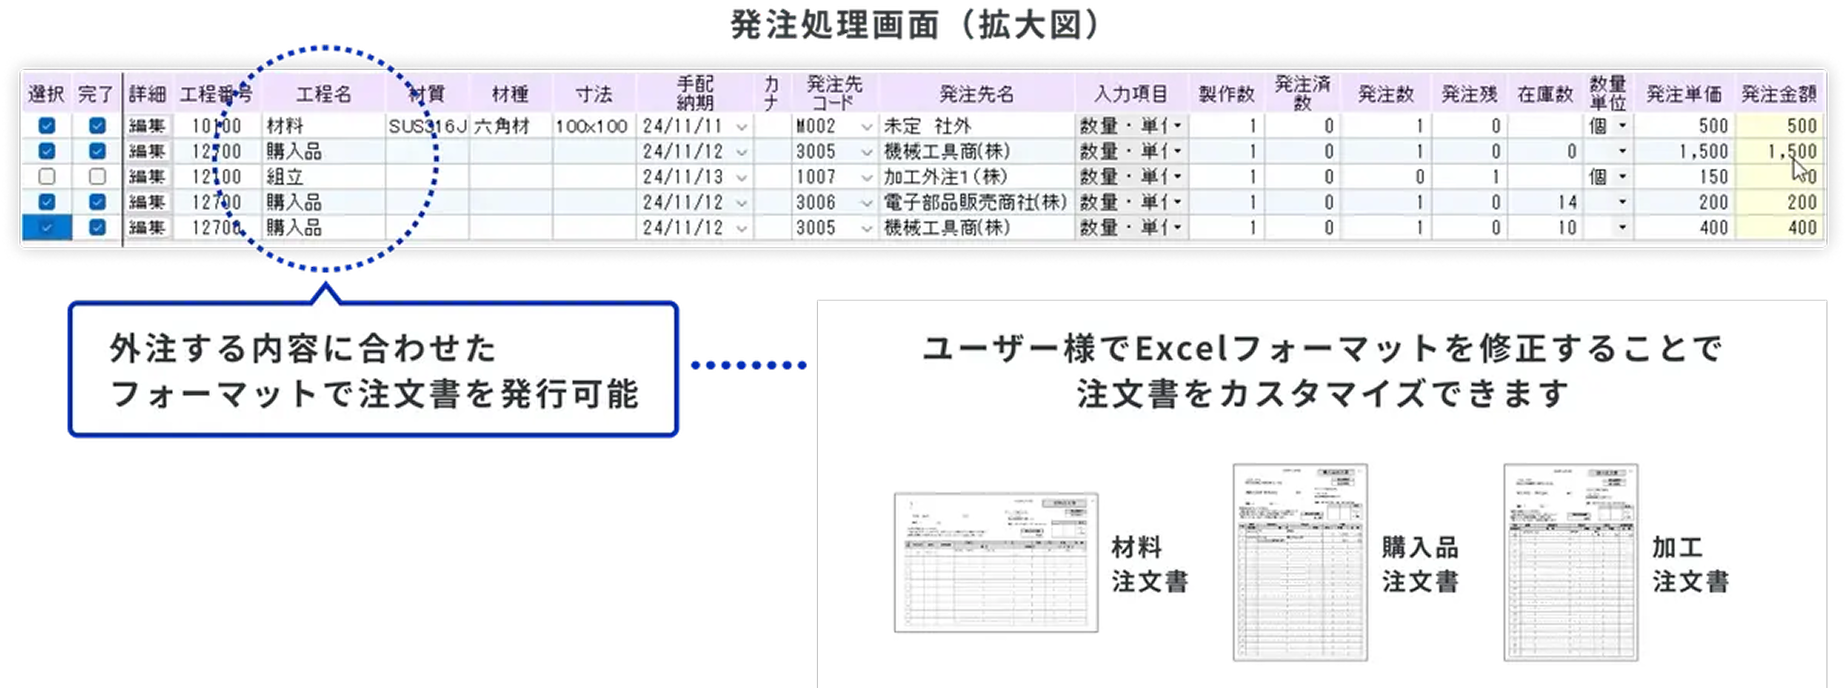Screen dimensions: 1847x688
Task: Click the 加工注文書 document thumbnail
Action: coord(1571,562)
